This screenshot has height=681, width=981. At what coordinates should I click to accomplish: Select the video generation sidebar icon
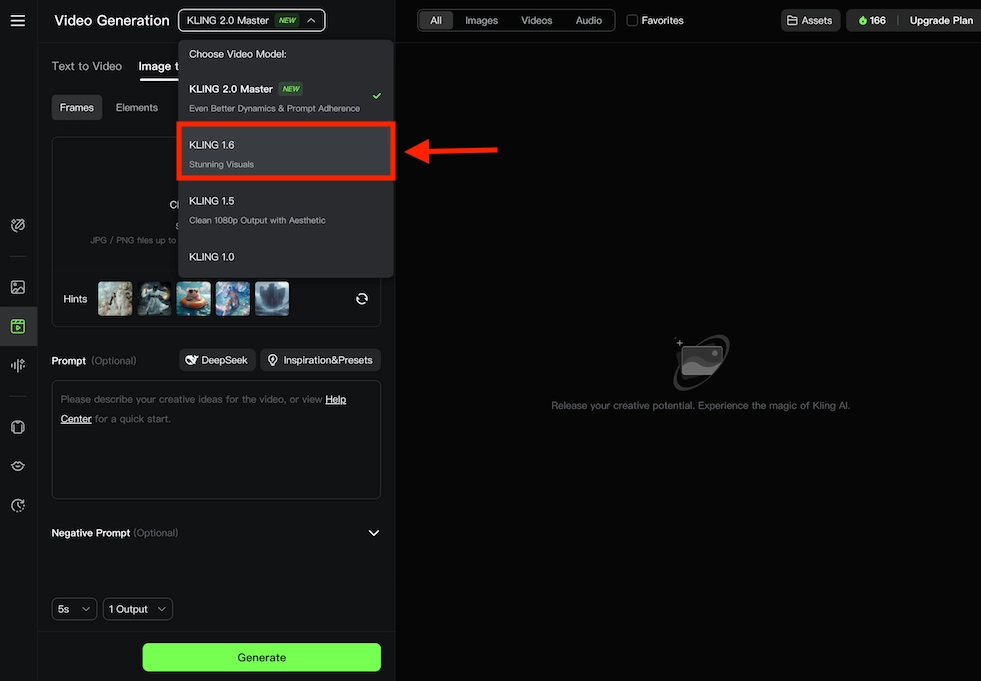[x=18, y=326]
